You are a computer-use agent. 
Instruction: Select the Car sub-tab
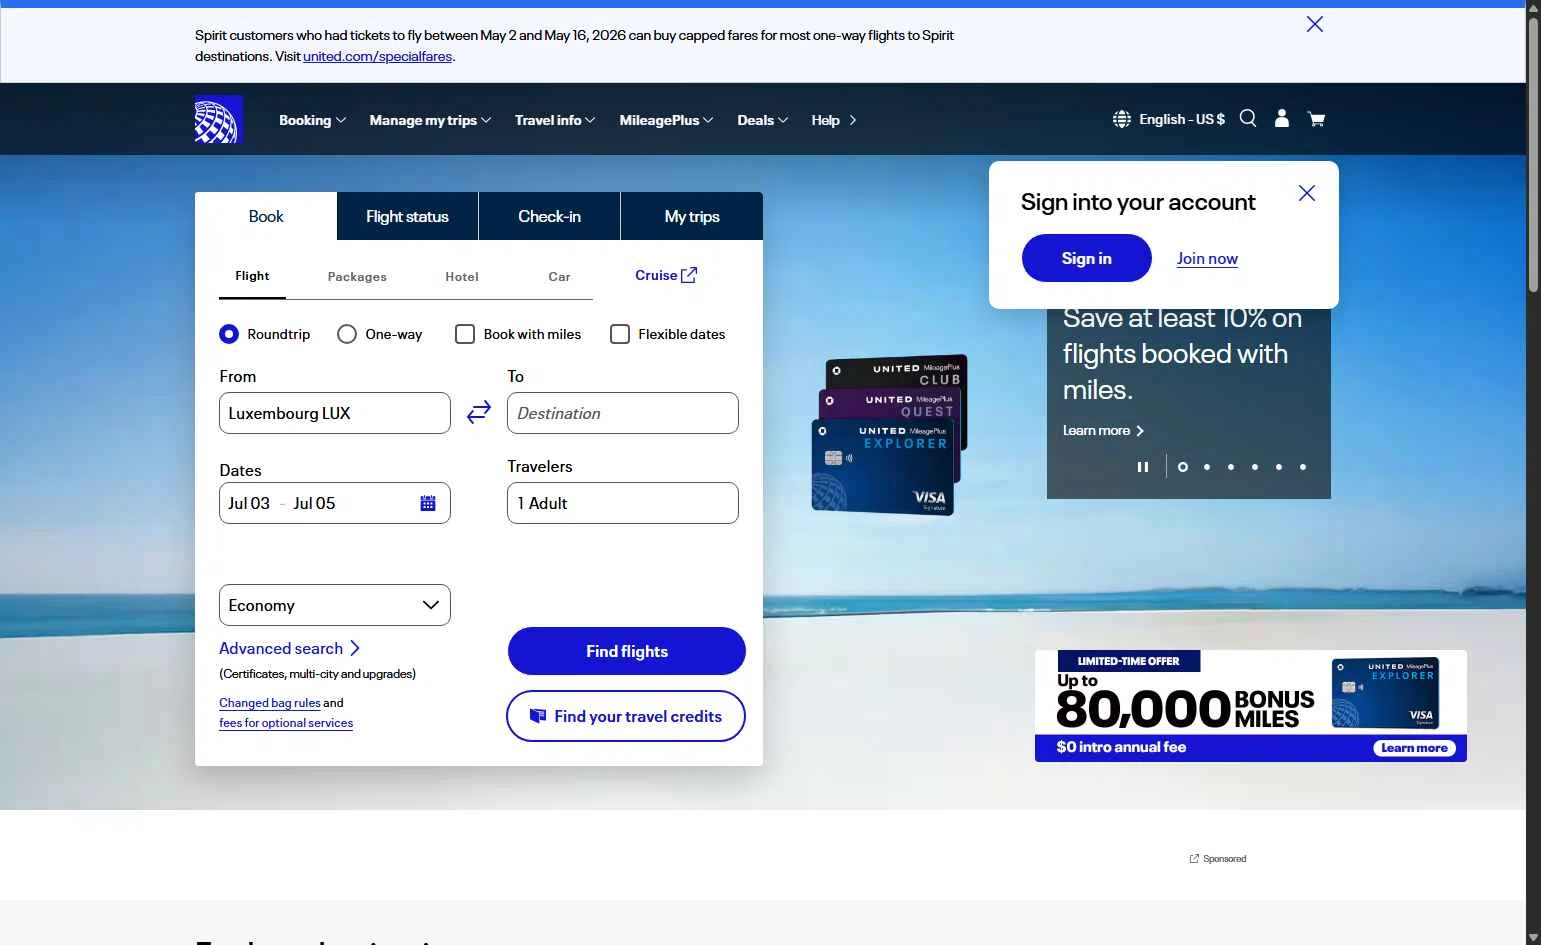click(x=559, y=277)
